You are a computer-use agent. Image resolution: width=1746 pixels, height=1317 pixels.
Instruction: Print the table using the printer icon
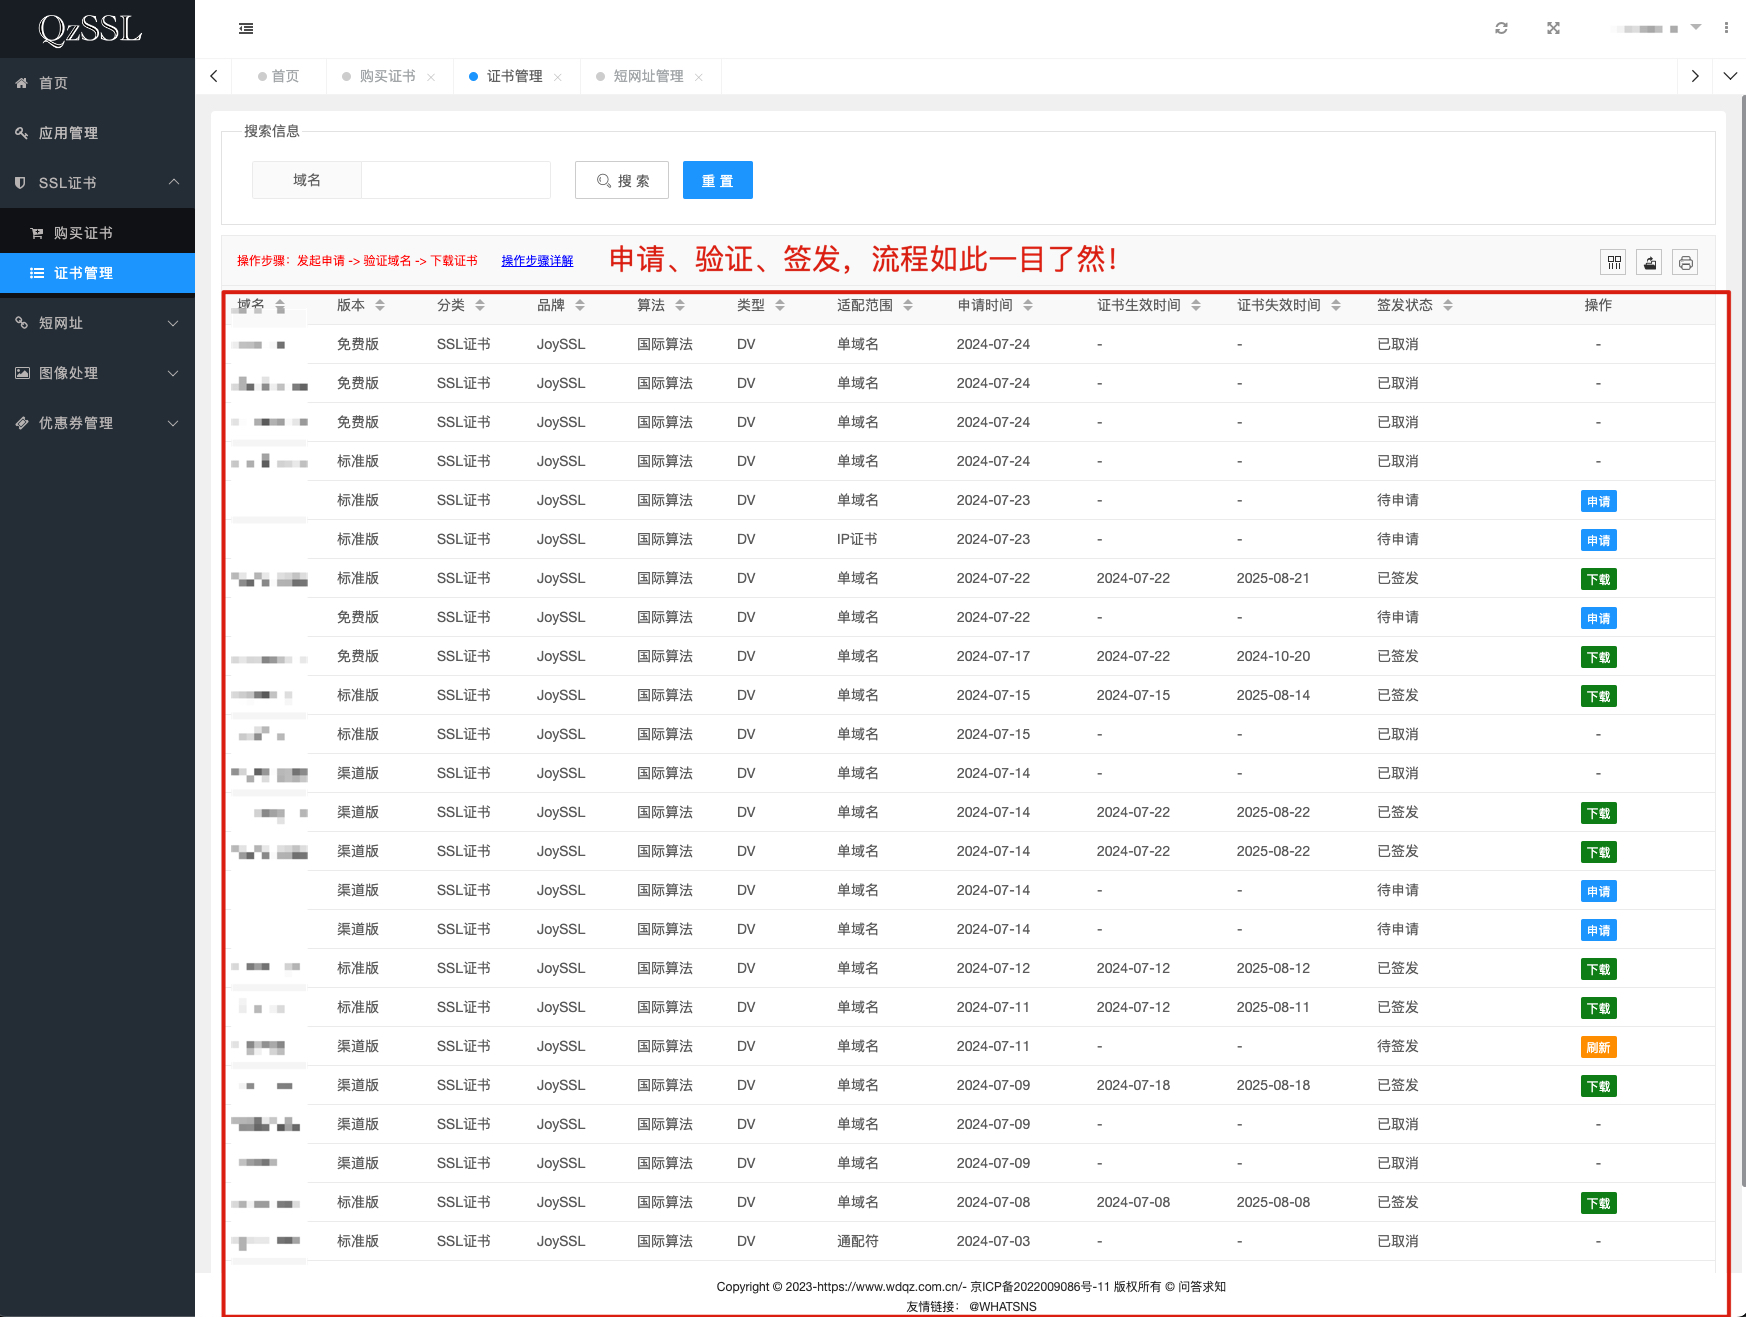coord(1686,263)
